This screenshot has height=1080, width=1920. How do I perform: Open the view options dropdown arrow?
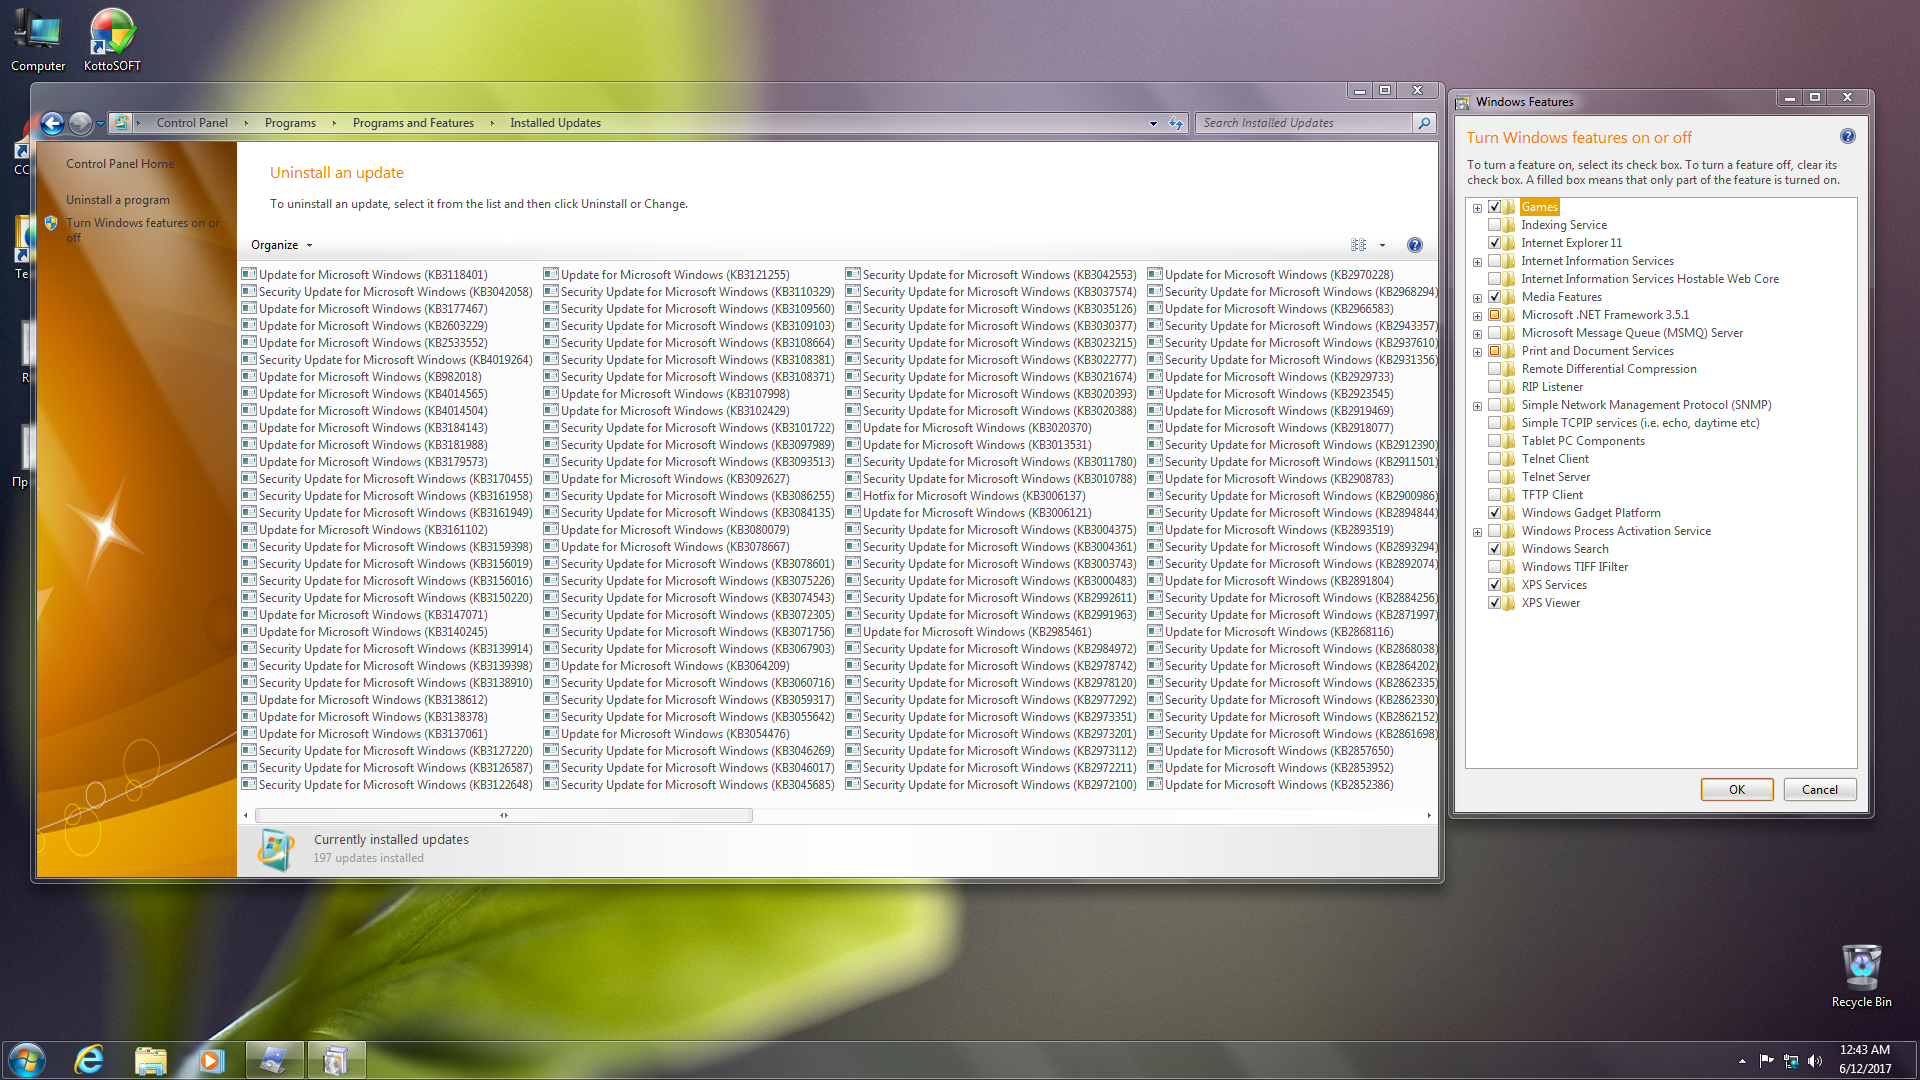[x=1382, y=245]
